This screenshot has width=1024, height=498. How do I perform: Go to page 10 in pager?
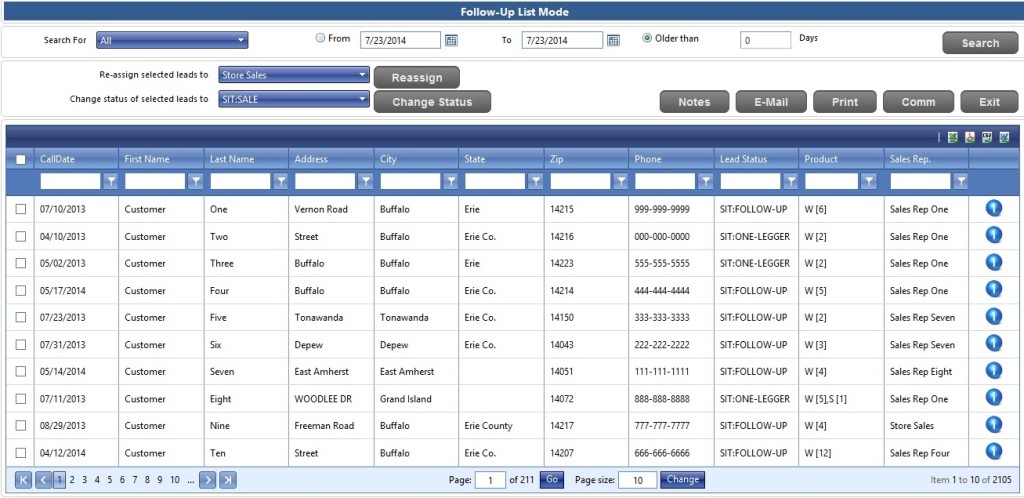pos(175,480)
